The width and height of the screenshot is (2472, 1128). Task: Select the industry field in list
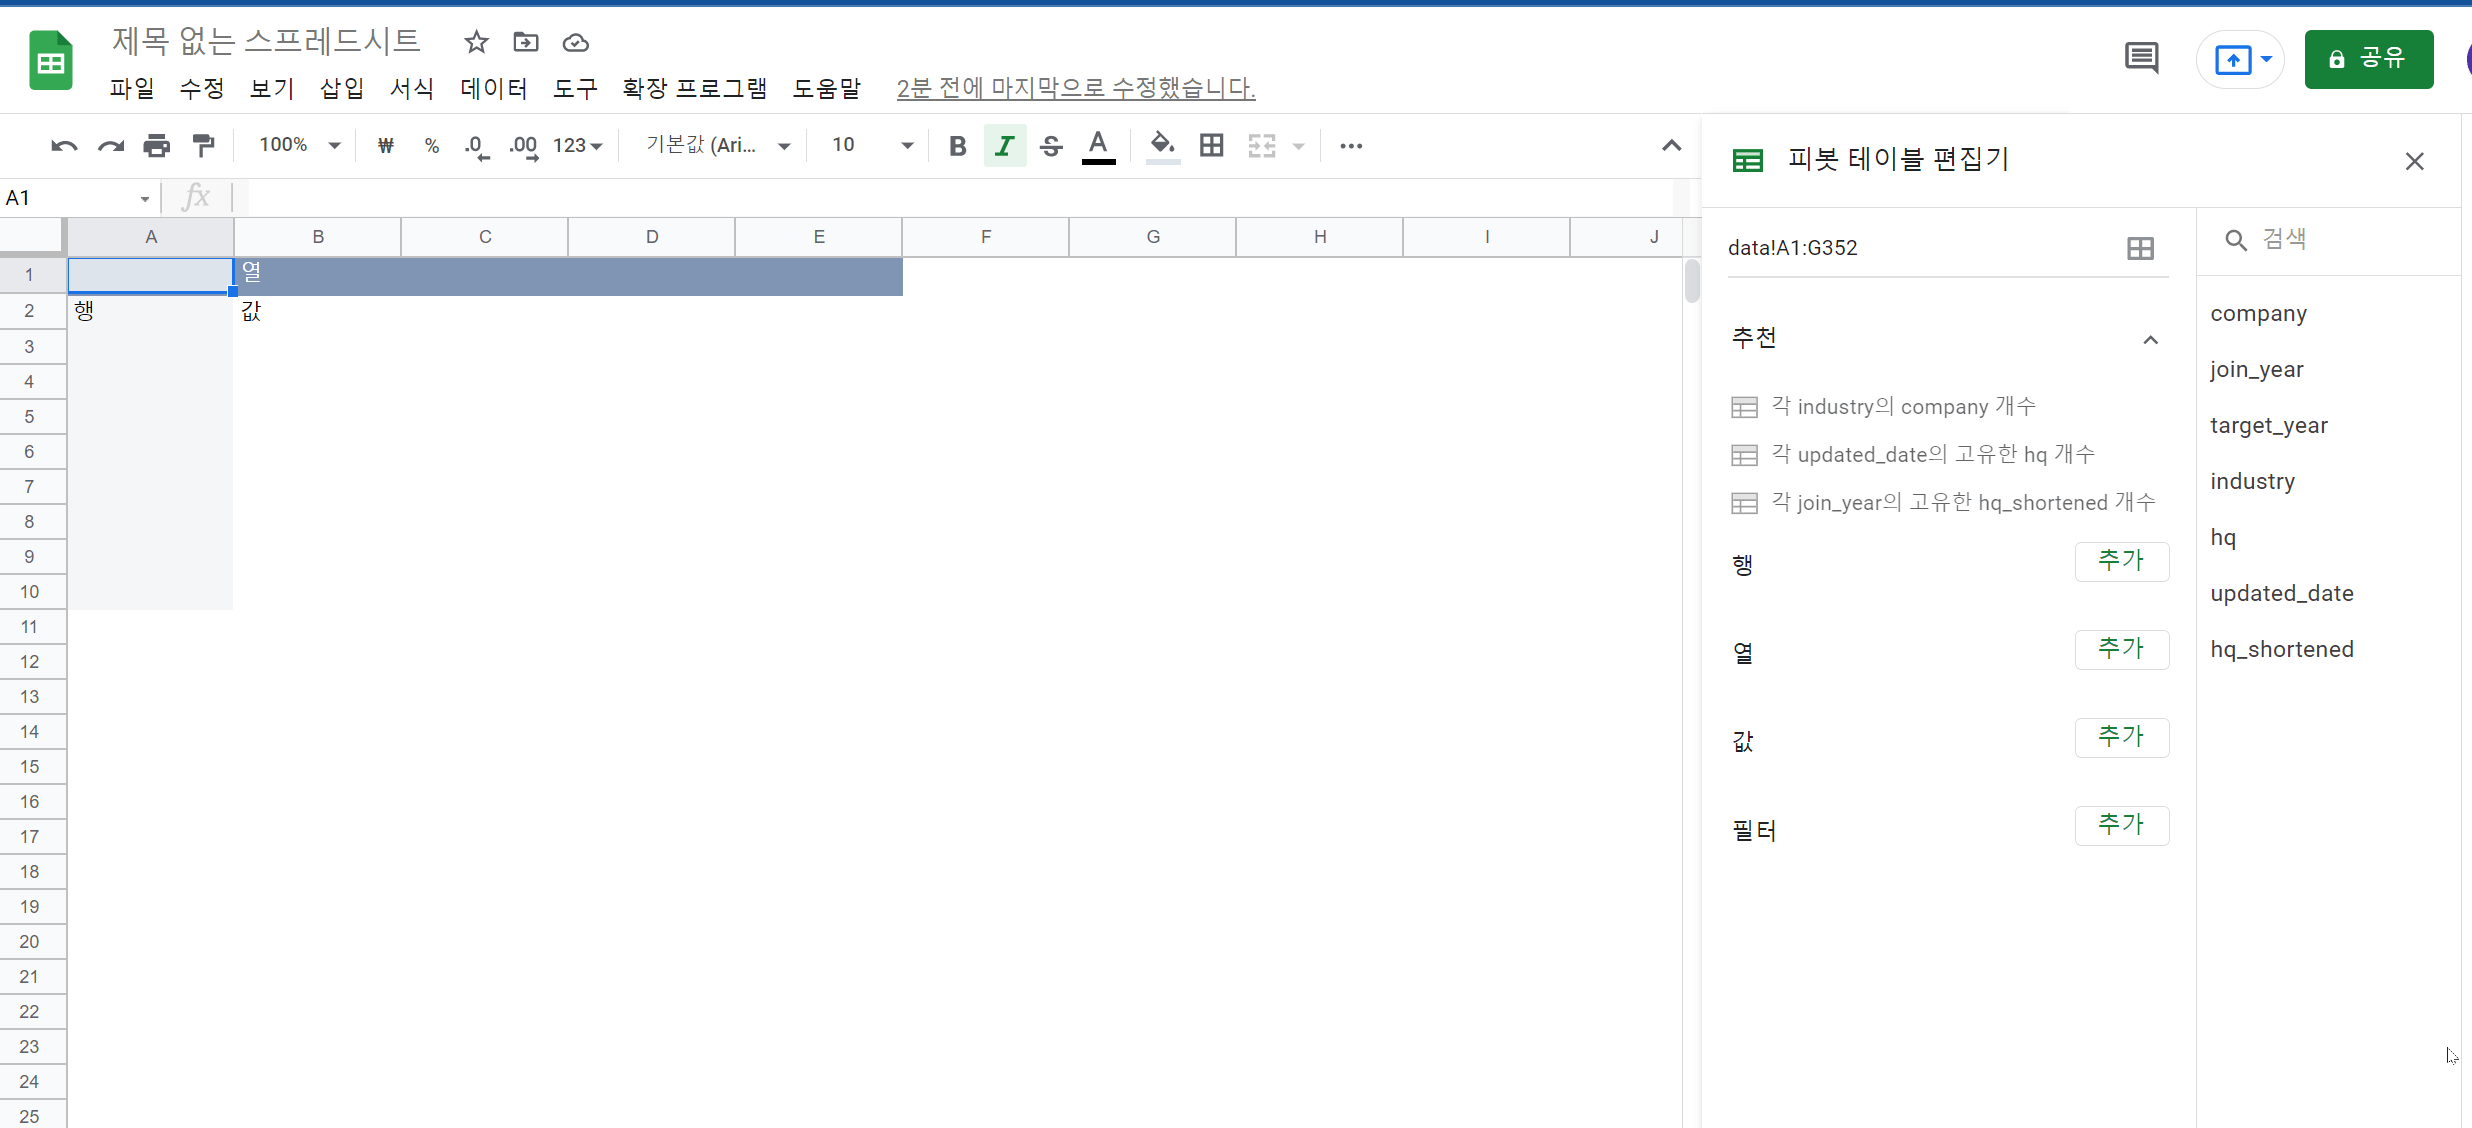pyautogui.click(x=2252, y=481)
